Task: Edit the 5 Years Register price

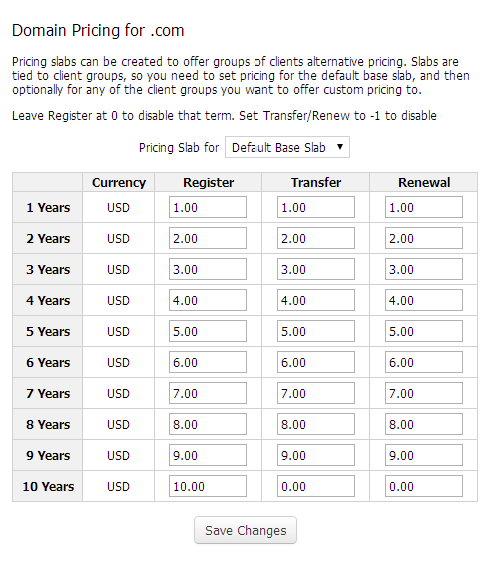Action: [x=208, y=331]
